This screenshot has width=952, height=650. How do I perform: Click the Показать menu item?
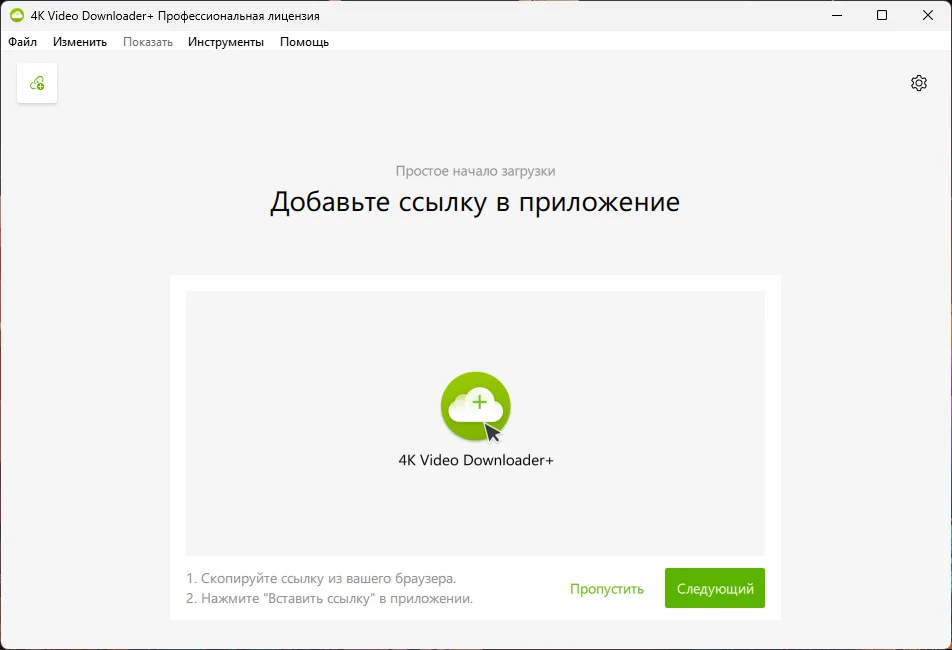(148, 42)
